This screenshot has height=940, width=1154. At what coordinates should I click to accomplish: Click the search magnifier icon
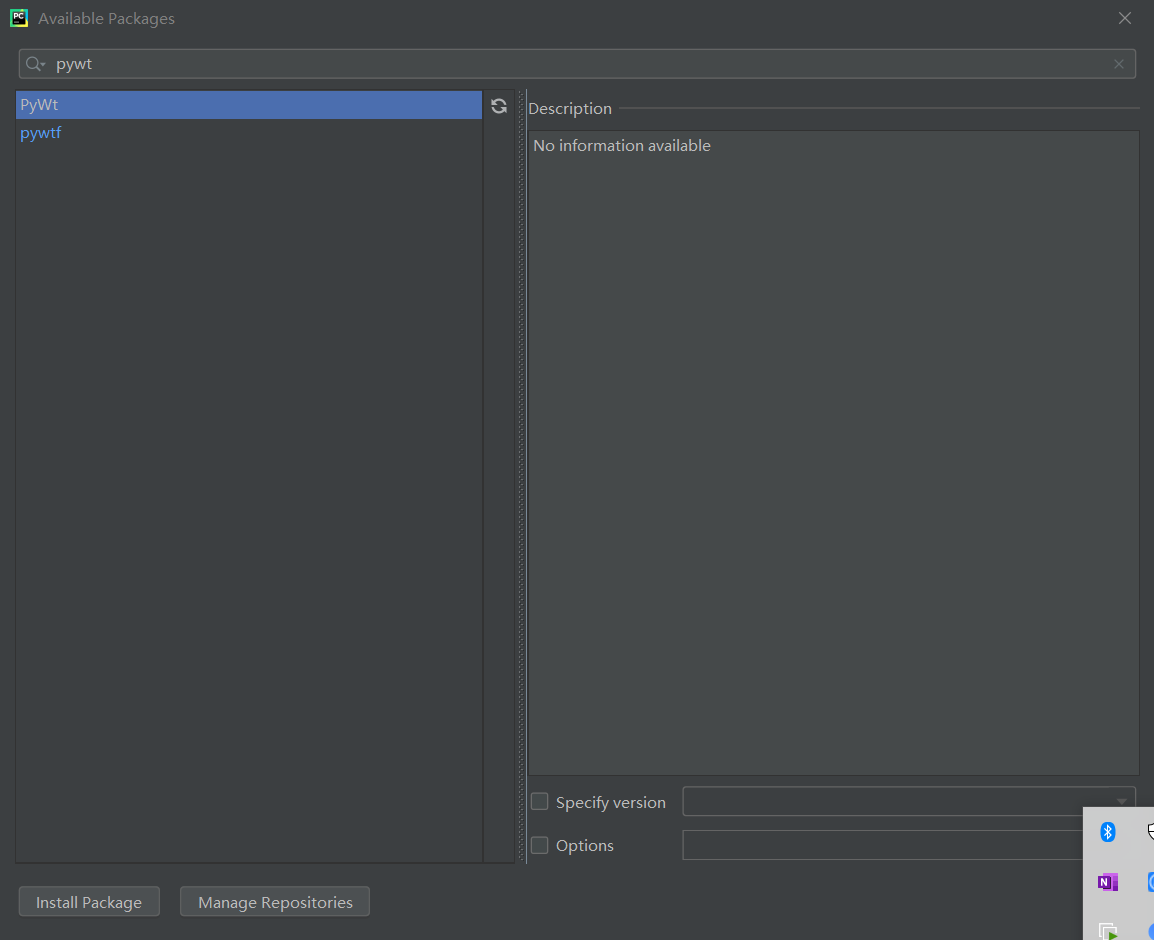click(x=31, y=63)
